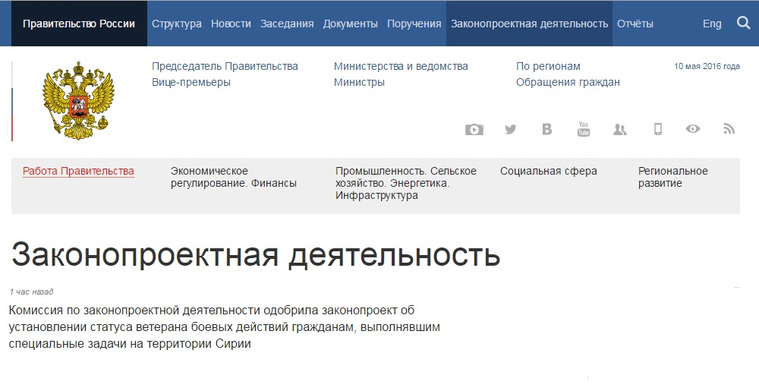
Task: Open the Новости menu item
Action: [x=231, y=24]
